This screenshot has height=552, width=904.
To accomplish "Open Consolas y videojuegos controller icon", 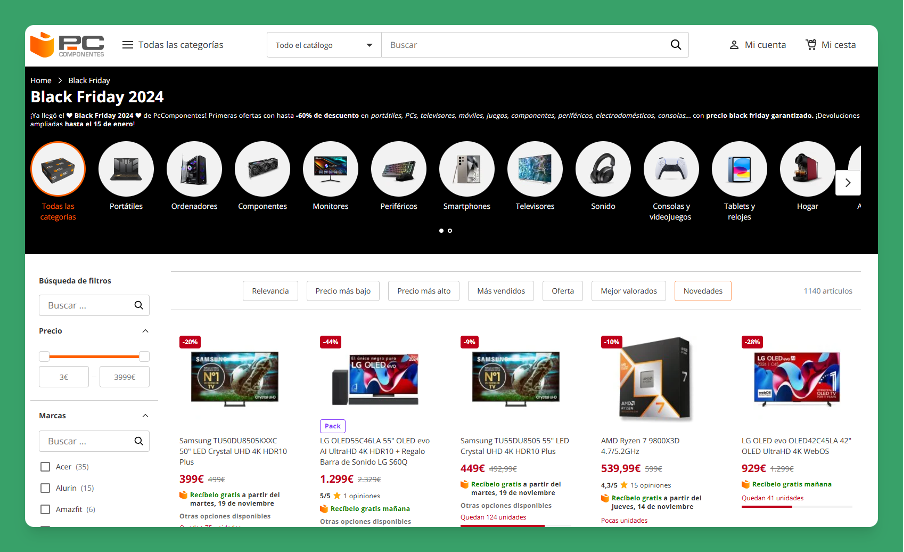I will coord(671,169).
